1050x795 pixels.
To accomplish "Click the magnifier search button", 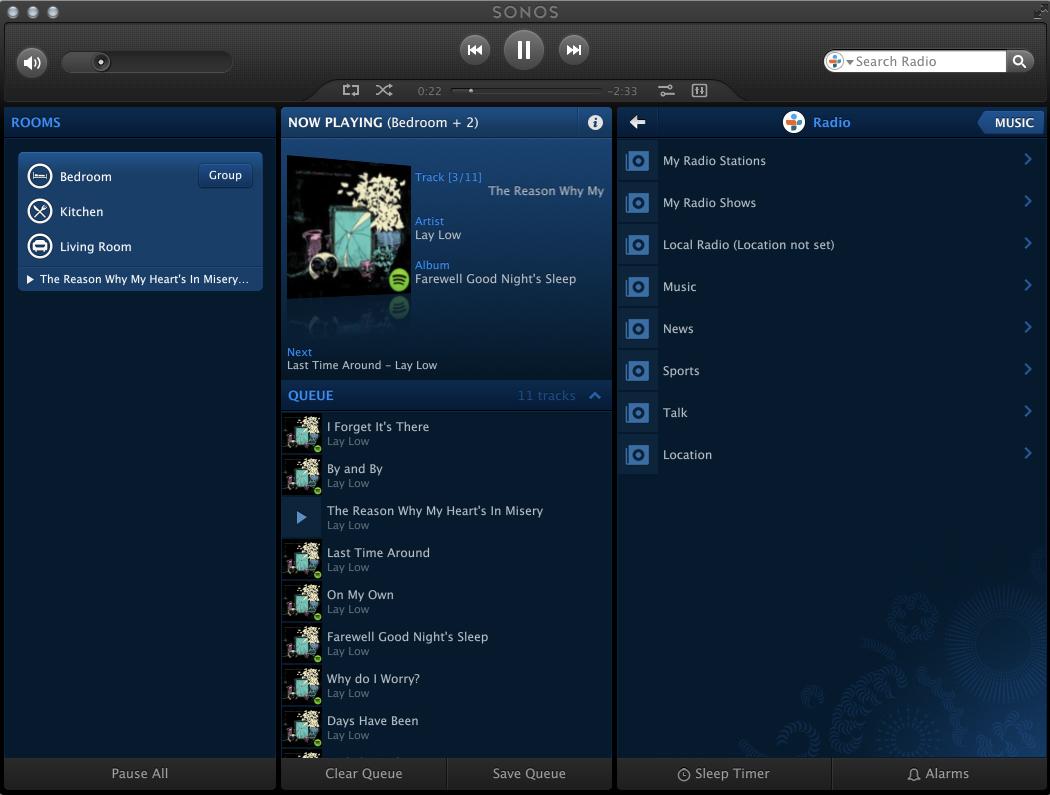I will pyautogui.click(x=1019, y=62).
